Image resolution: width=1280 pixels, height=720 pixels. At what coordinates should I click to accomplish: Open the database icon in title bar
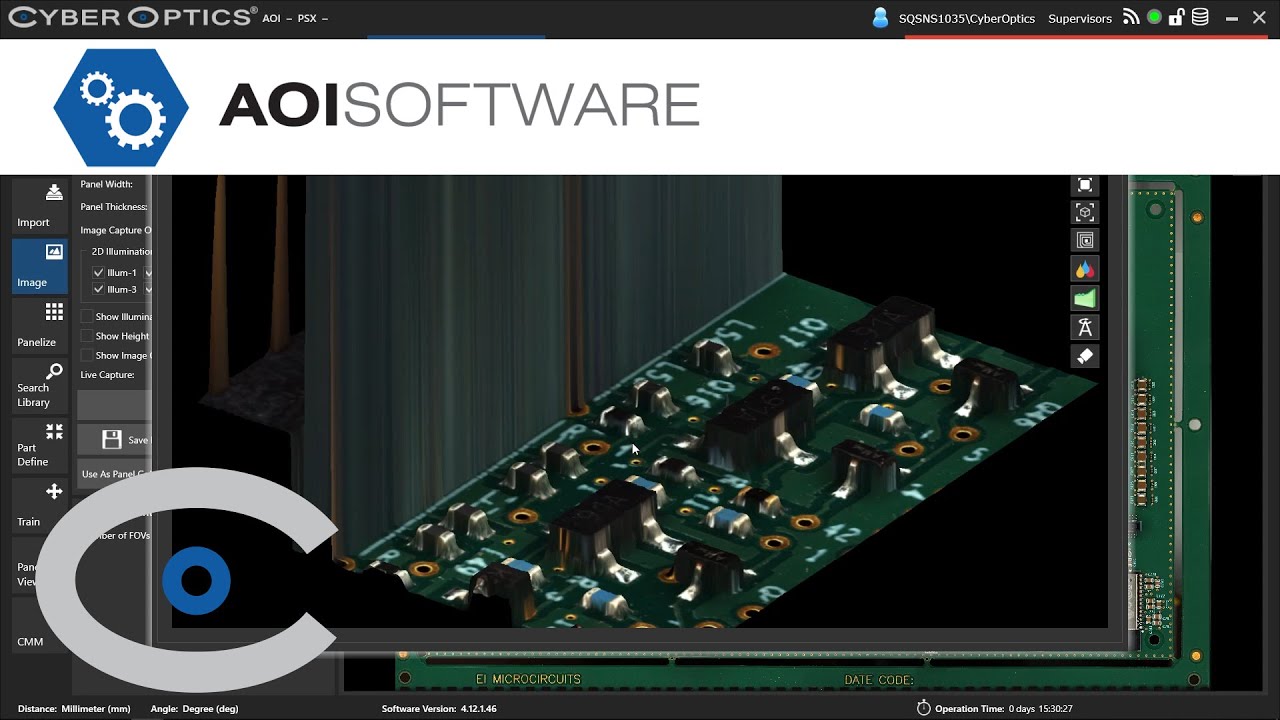1200,17
